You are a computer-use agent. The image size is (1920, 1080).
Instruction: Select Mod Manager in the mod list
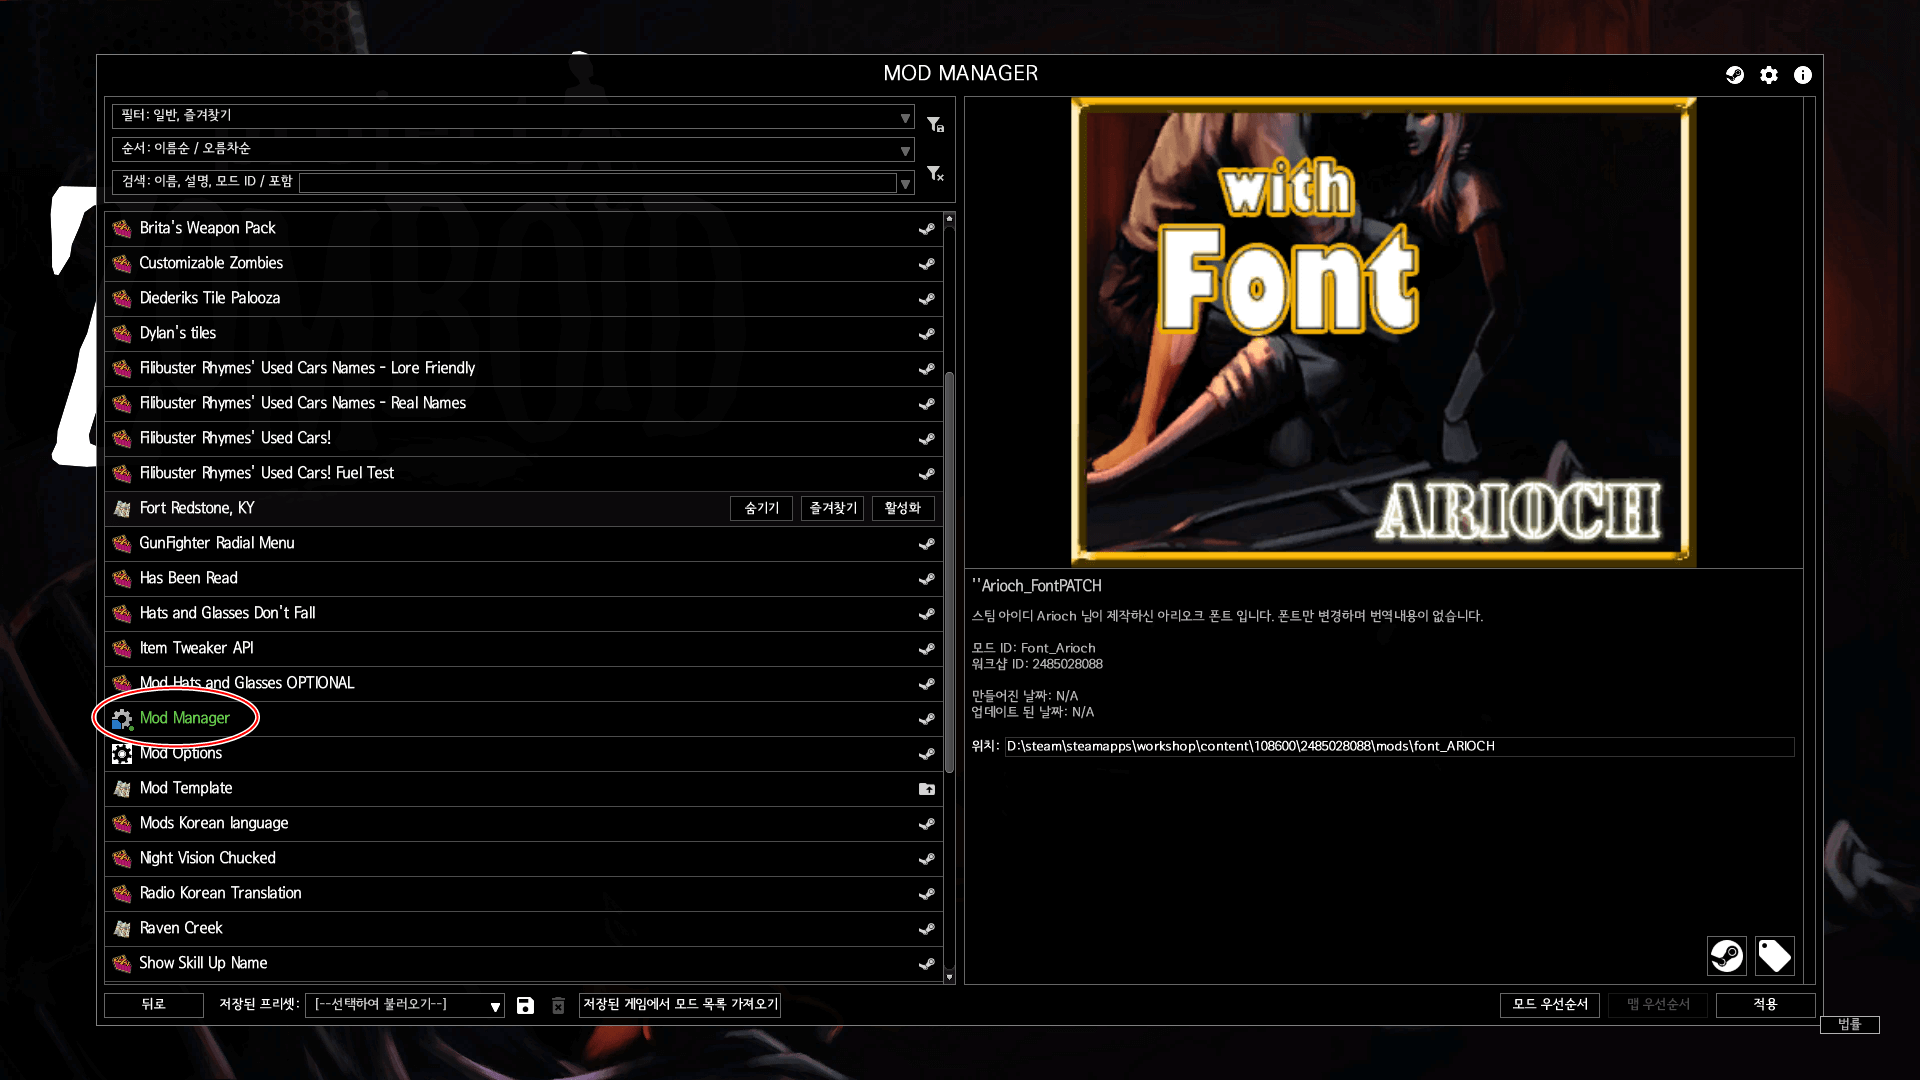[185, 718]
